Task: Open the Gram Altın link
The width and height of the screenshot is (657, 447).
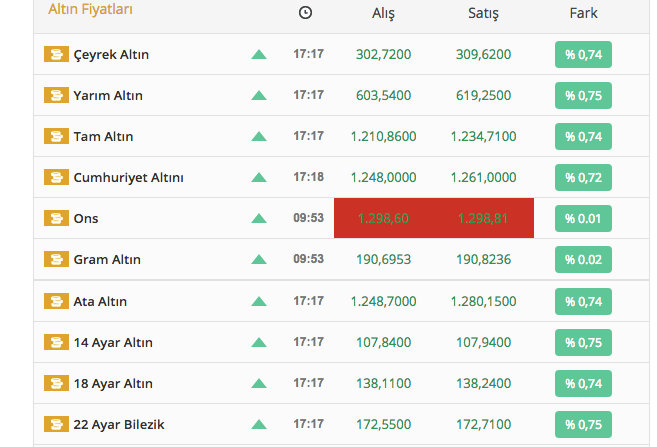Action: point(107,259)
